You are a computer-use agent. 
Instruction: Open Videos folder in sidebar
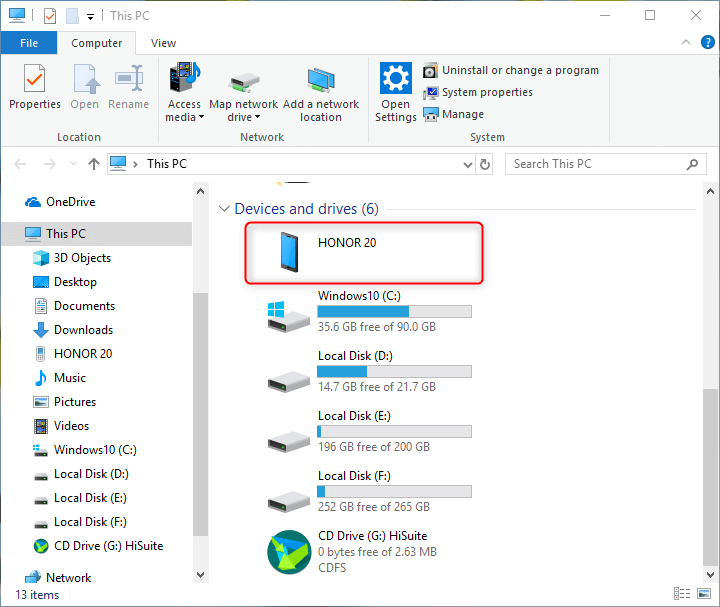point(61,426)
